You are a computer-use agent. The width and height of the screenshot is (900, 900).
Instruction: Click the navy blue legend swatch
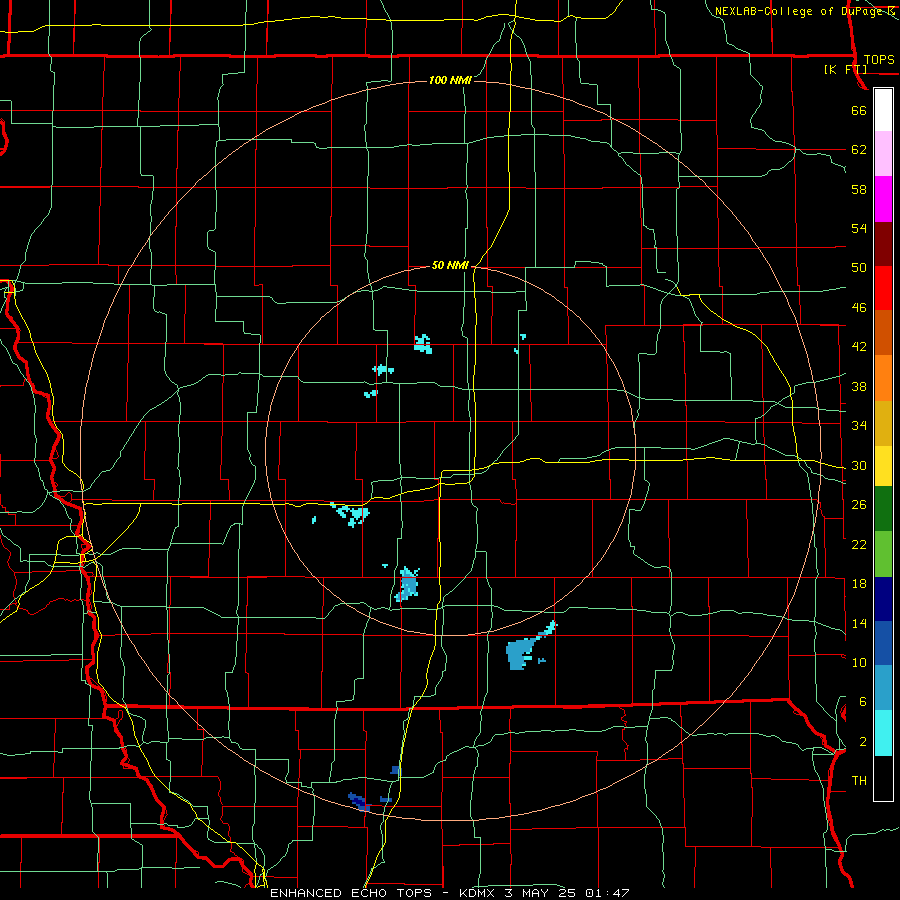883,599
